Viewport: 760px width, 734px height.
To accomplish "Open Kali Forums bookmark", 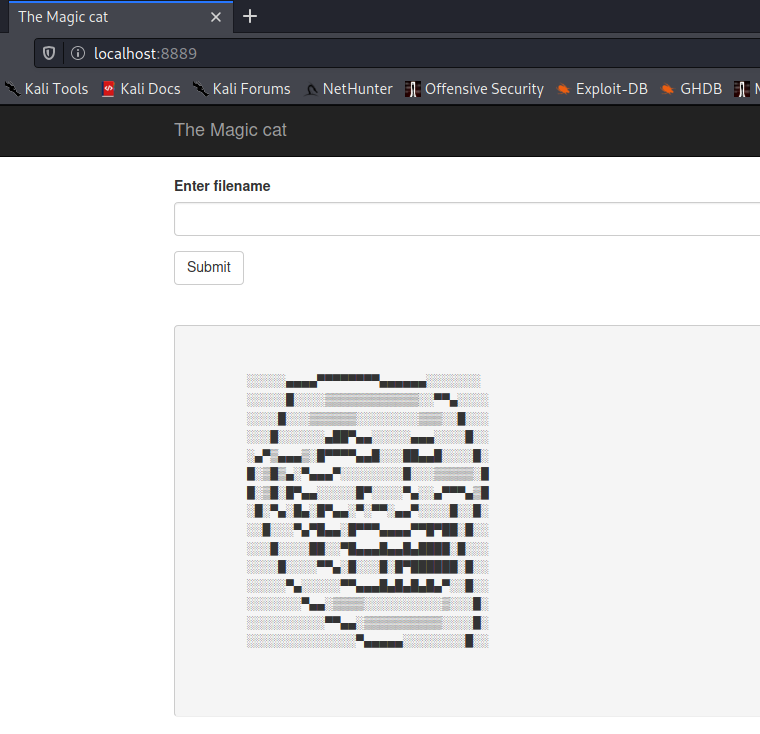I will (x=242, y=89).
